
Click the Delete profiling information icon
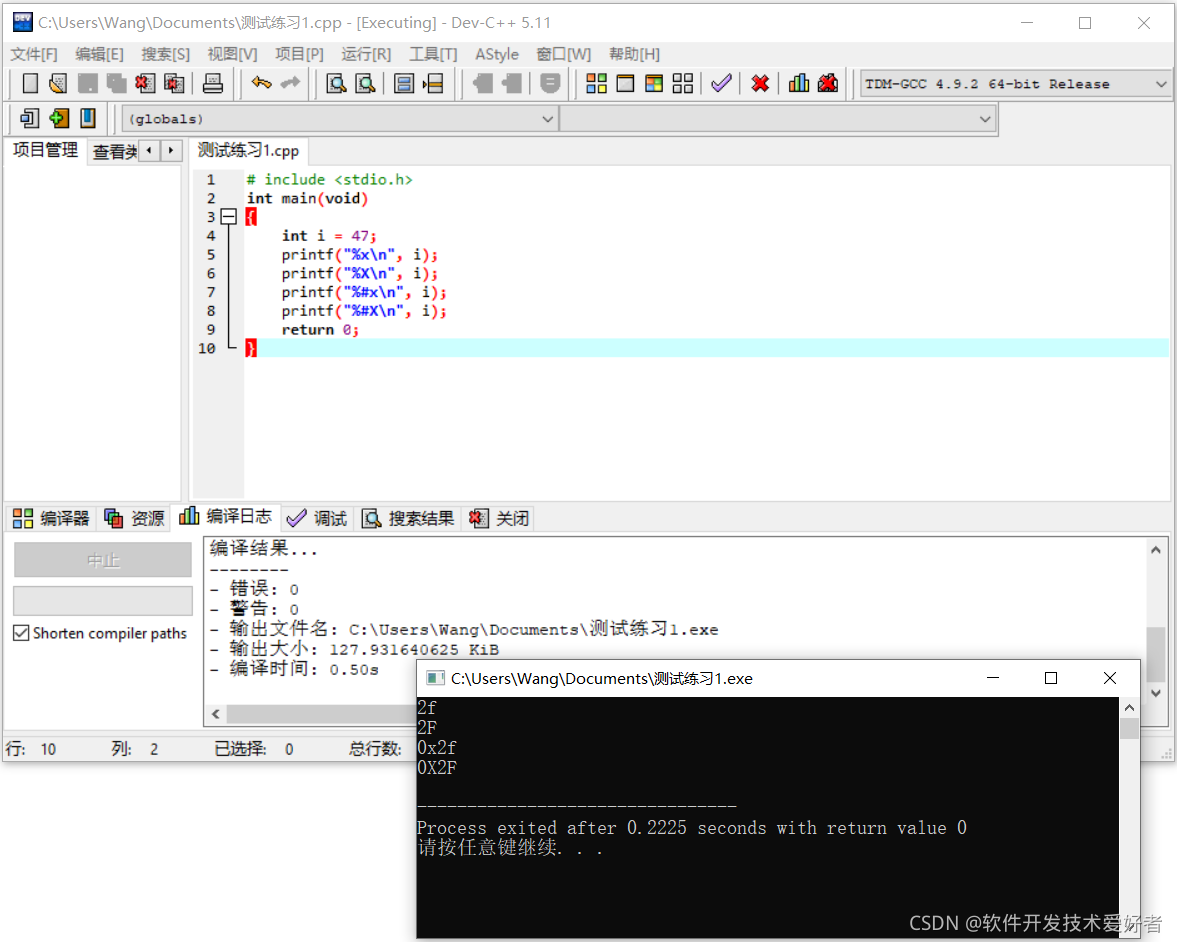828,83
